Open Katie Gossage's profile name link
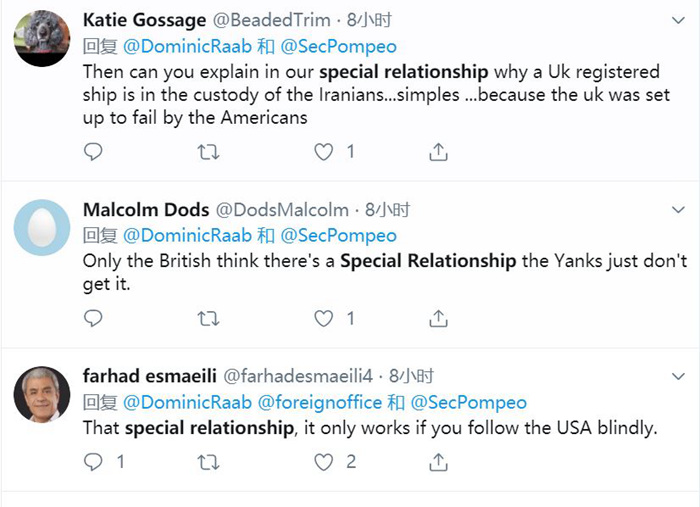Screen dimensions: 700x507 [146, 20]
